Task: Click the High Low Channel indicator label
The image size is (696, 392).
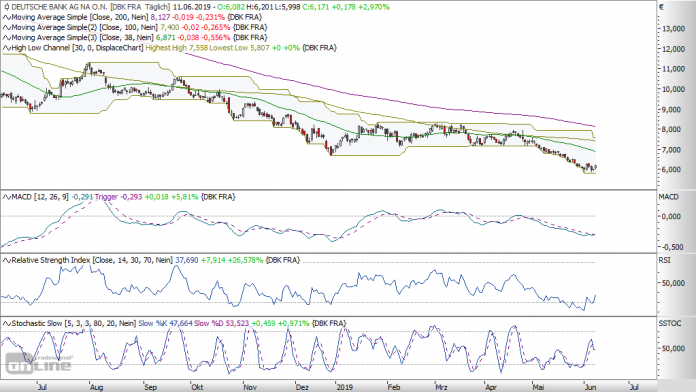Action: tap(78, 48)
